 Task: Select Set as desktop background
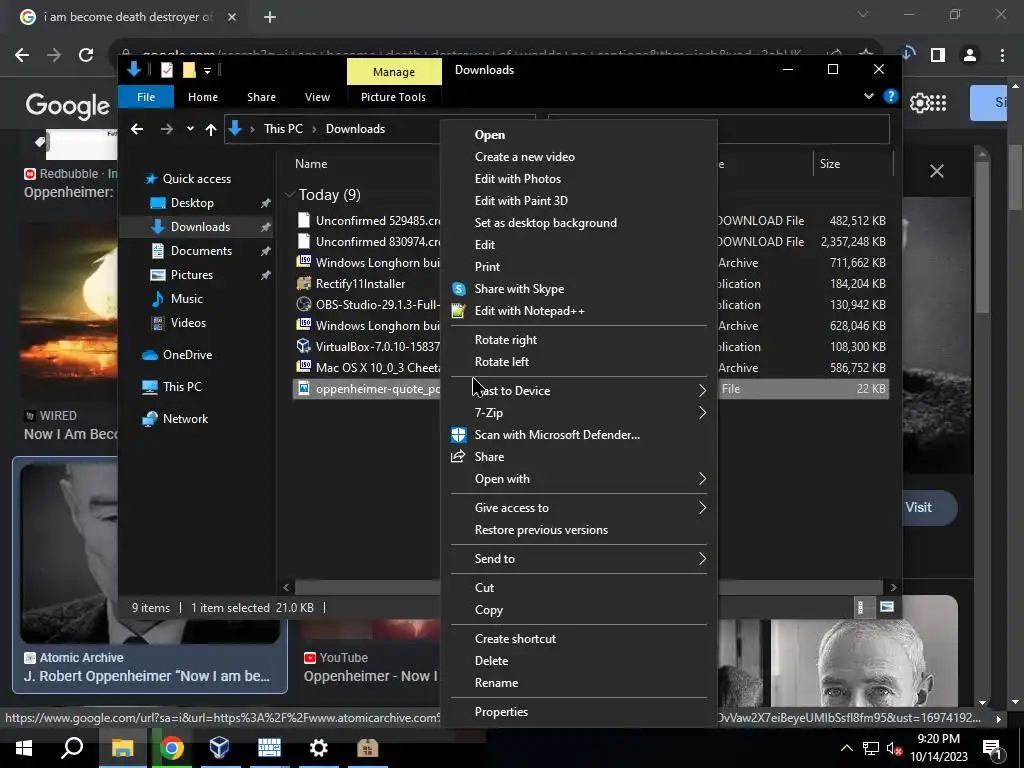pos(545,223)
